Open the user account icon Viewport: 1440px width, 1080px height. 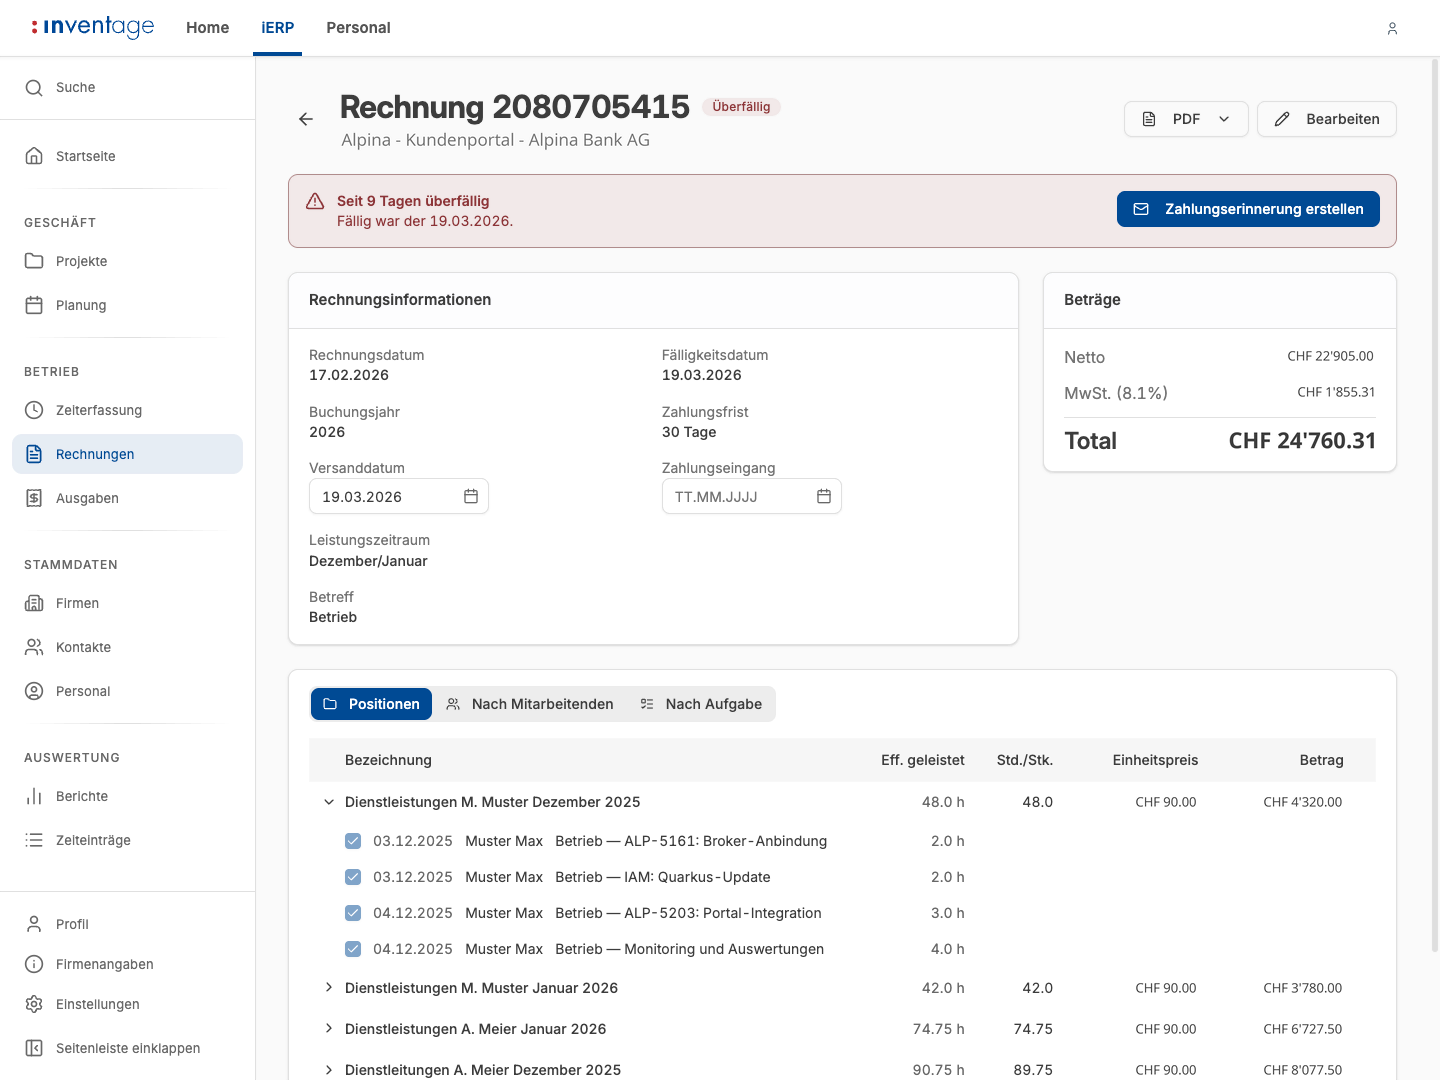[1392, 28]
